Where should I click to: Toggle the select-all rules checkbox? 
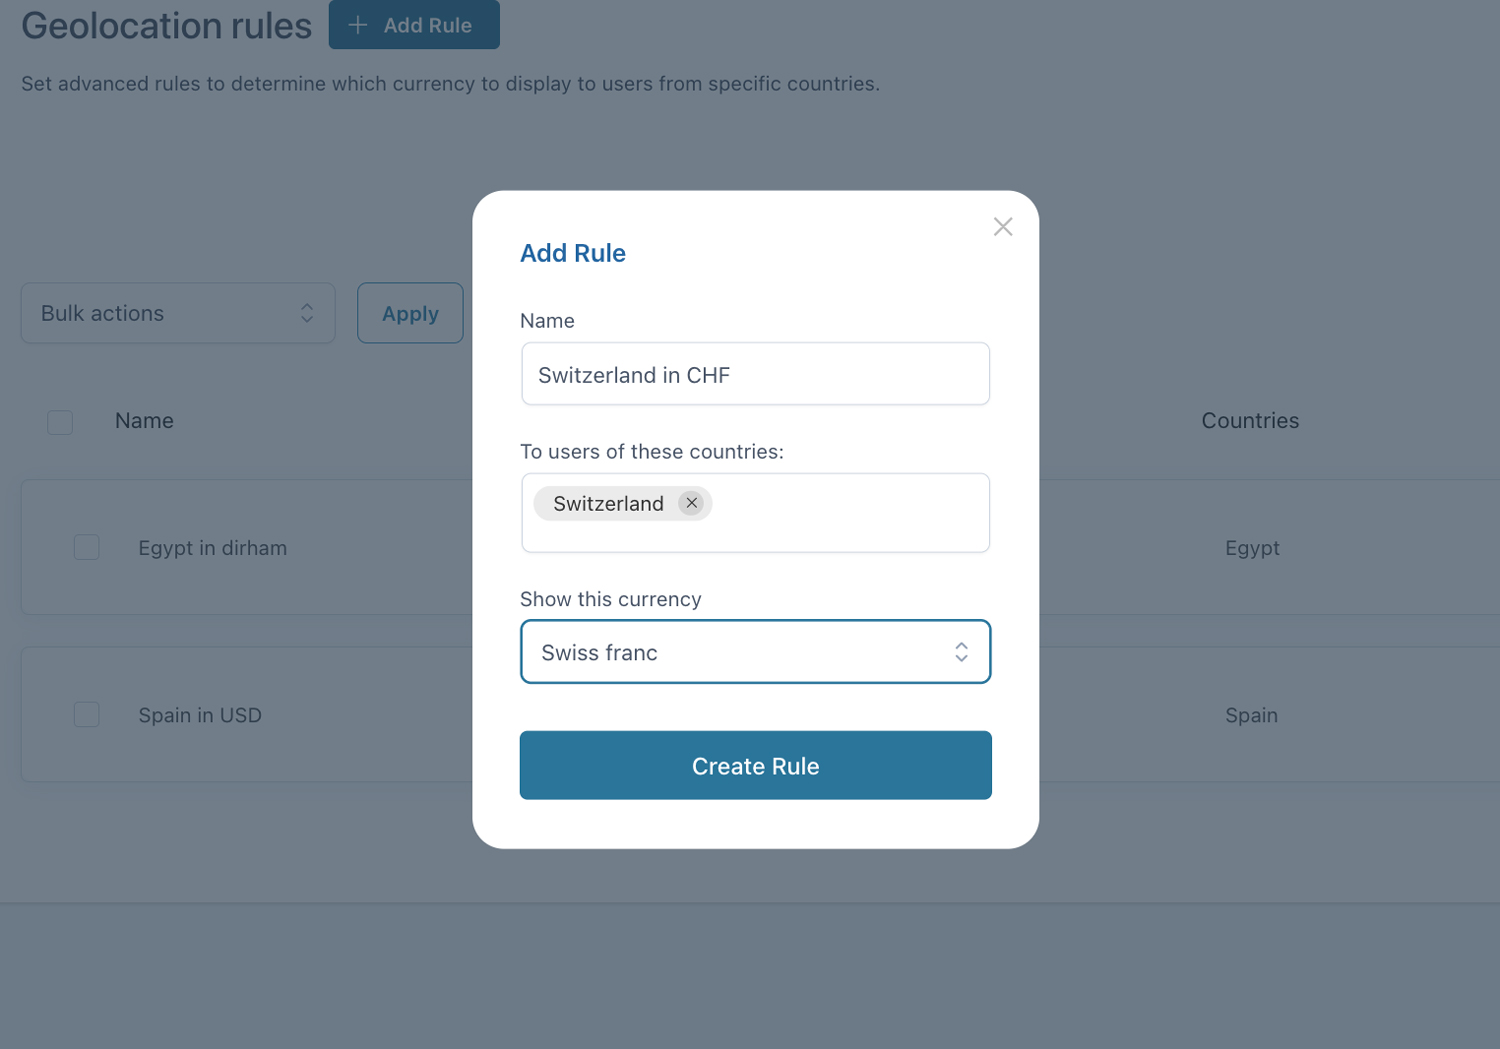click(x=60, y=422)
